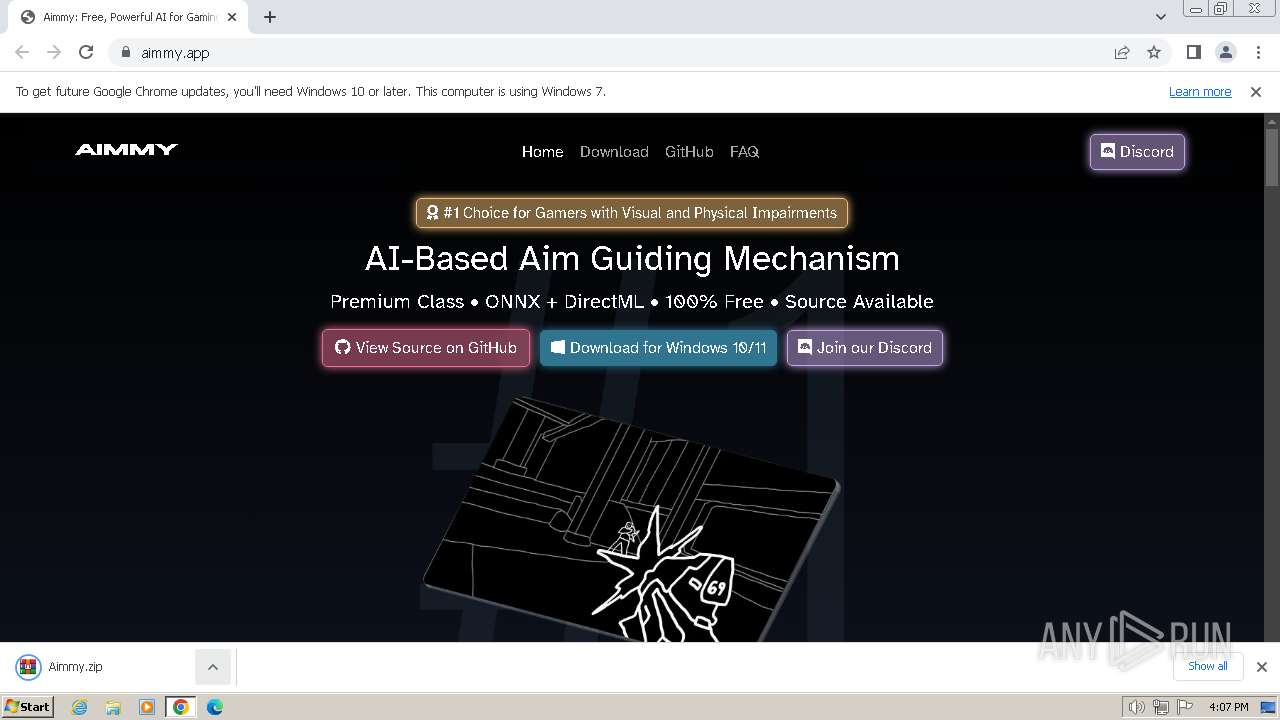The height and width of the screenshot is (720, 1280).
Task: Click the scrollbar up arrow
Action: point(1272,121)
